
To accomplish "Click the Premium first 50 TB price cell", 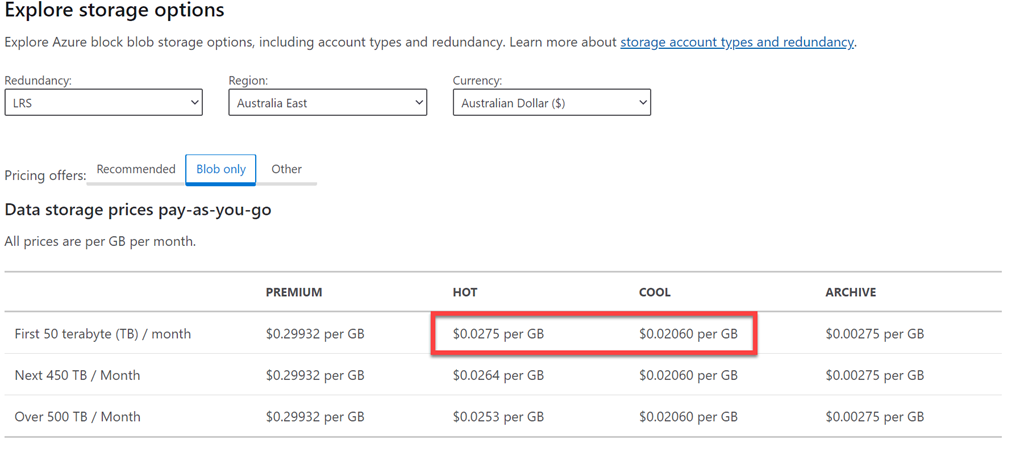I will click(315, 334).
